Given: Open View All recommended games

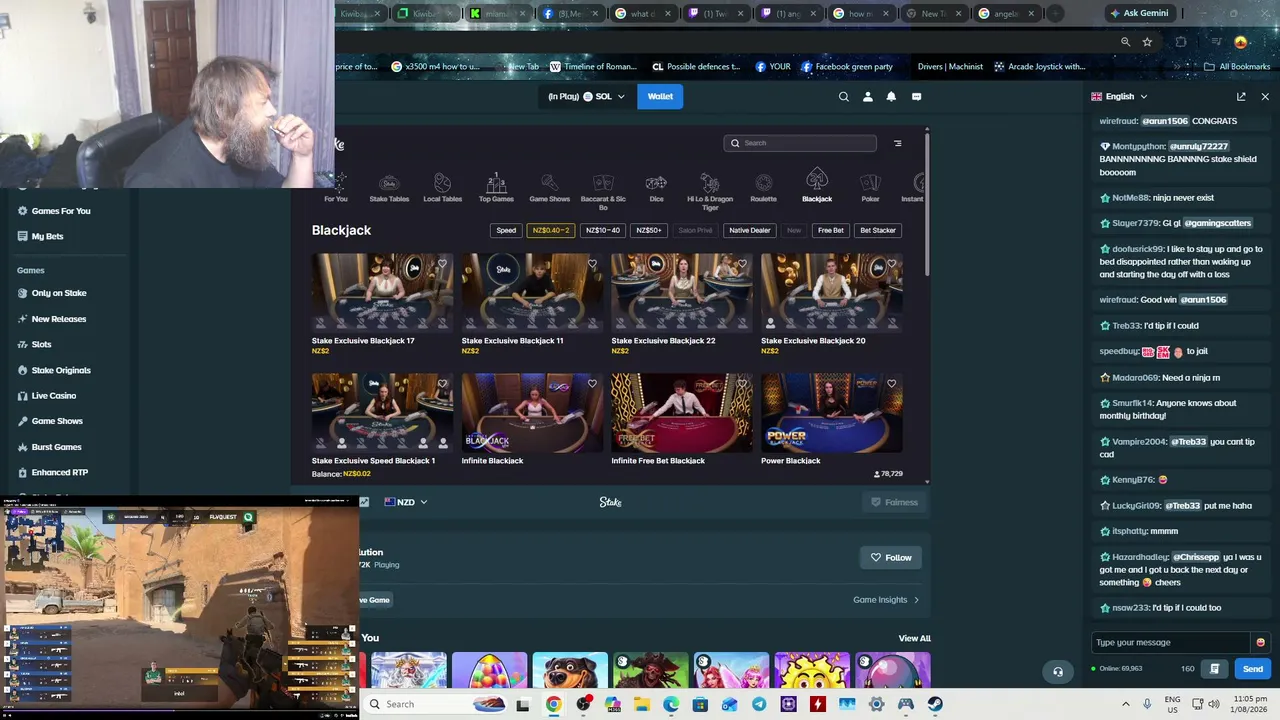Looking at the screenshot, I should click(914, 638).
